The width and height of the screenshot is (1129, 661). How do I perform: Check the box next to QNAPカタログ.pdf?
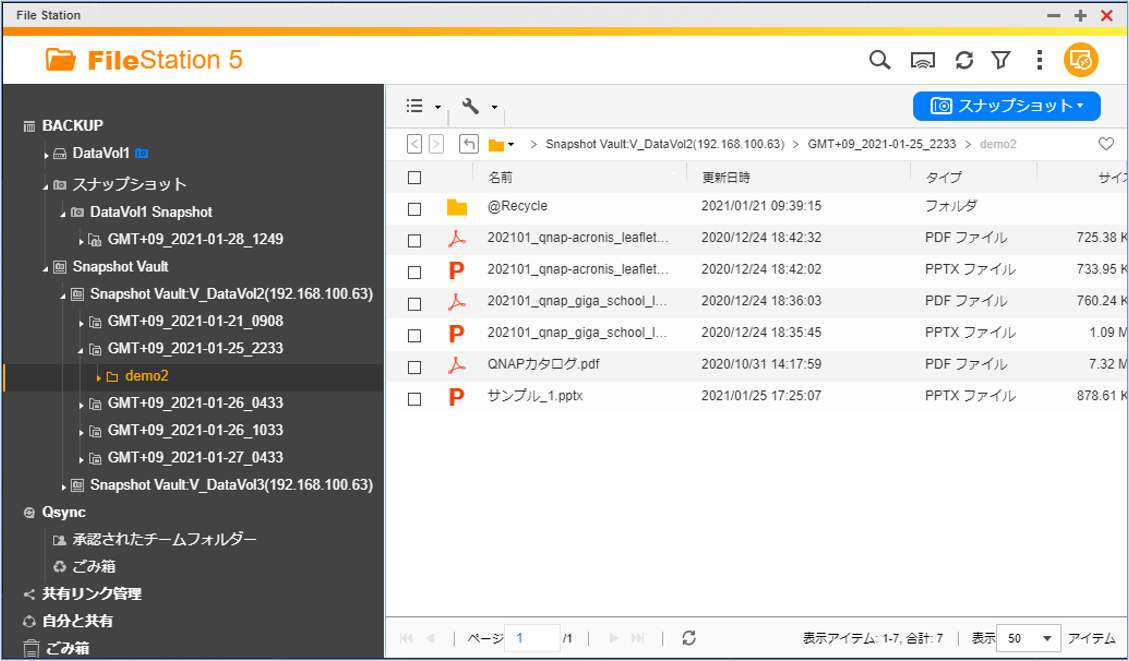pos(415,367)
